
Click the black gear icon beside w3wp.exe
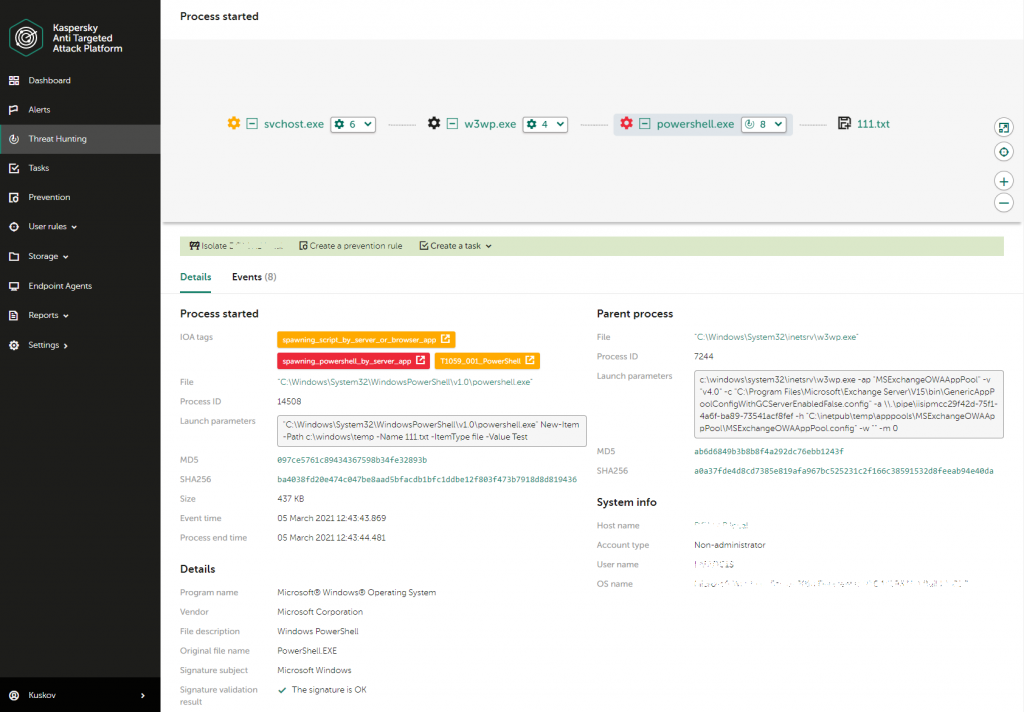pos(434,123)
